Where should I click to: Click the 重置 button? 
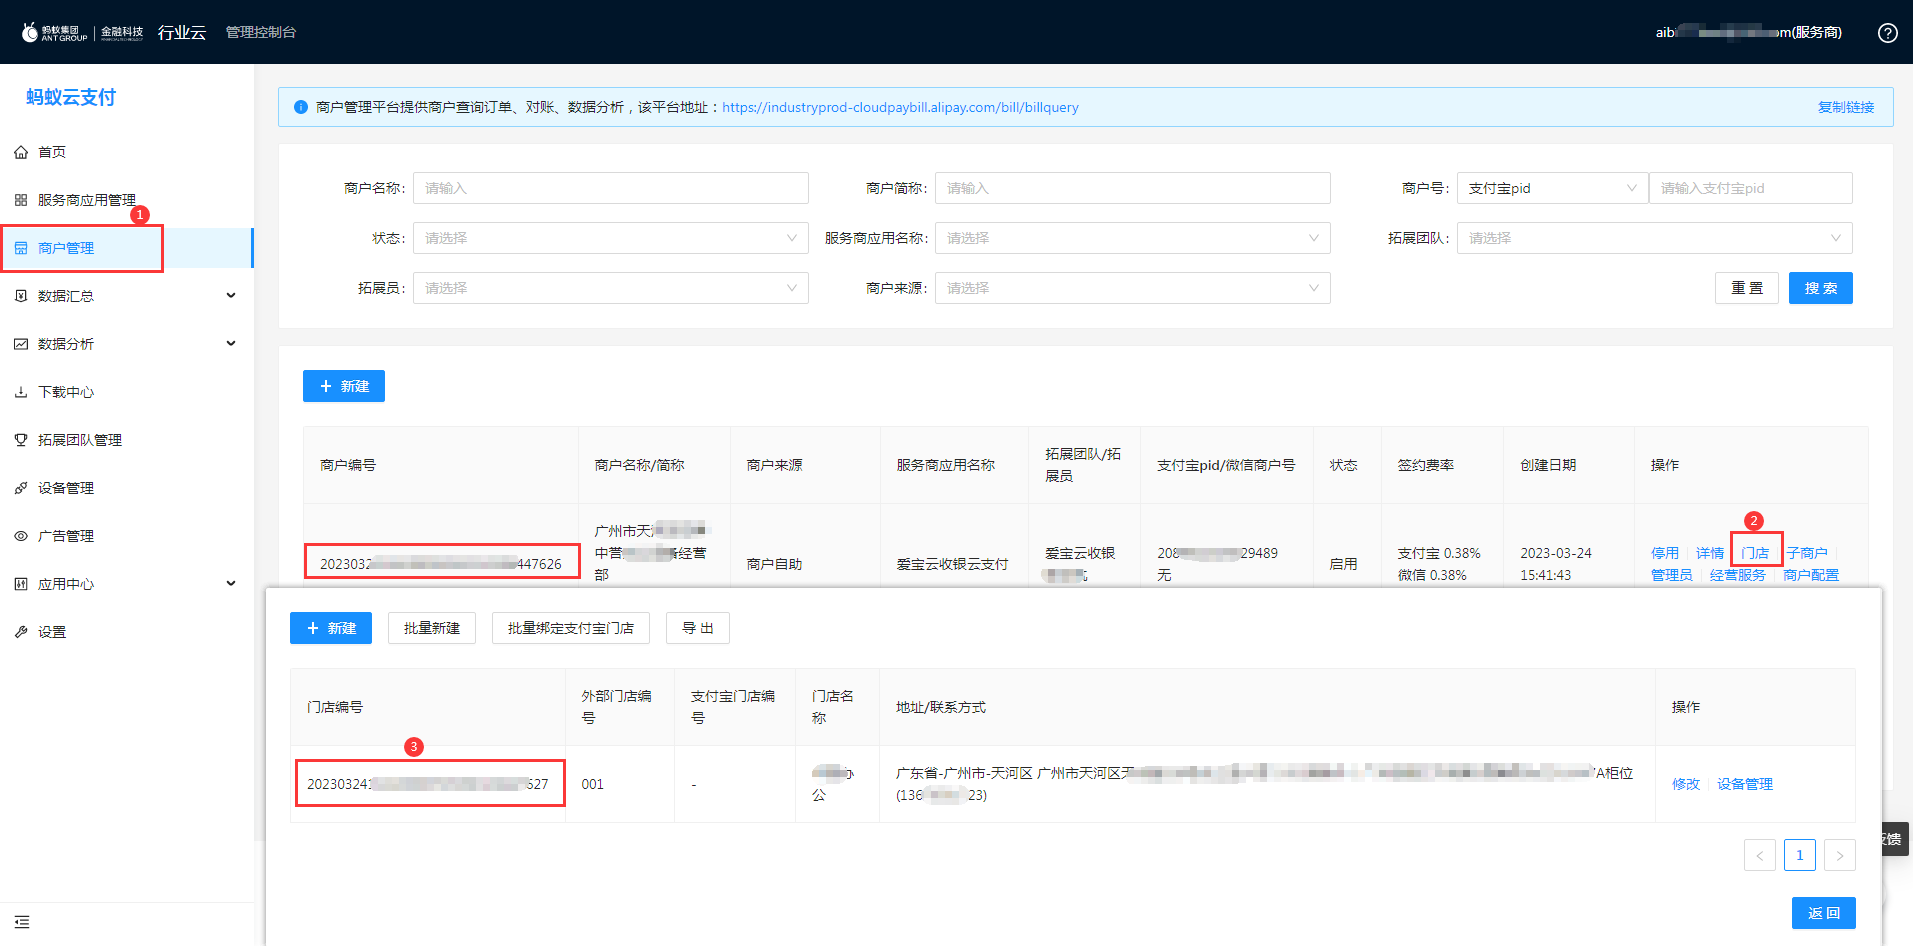point(1747,288)
